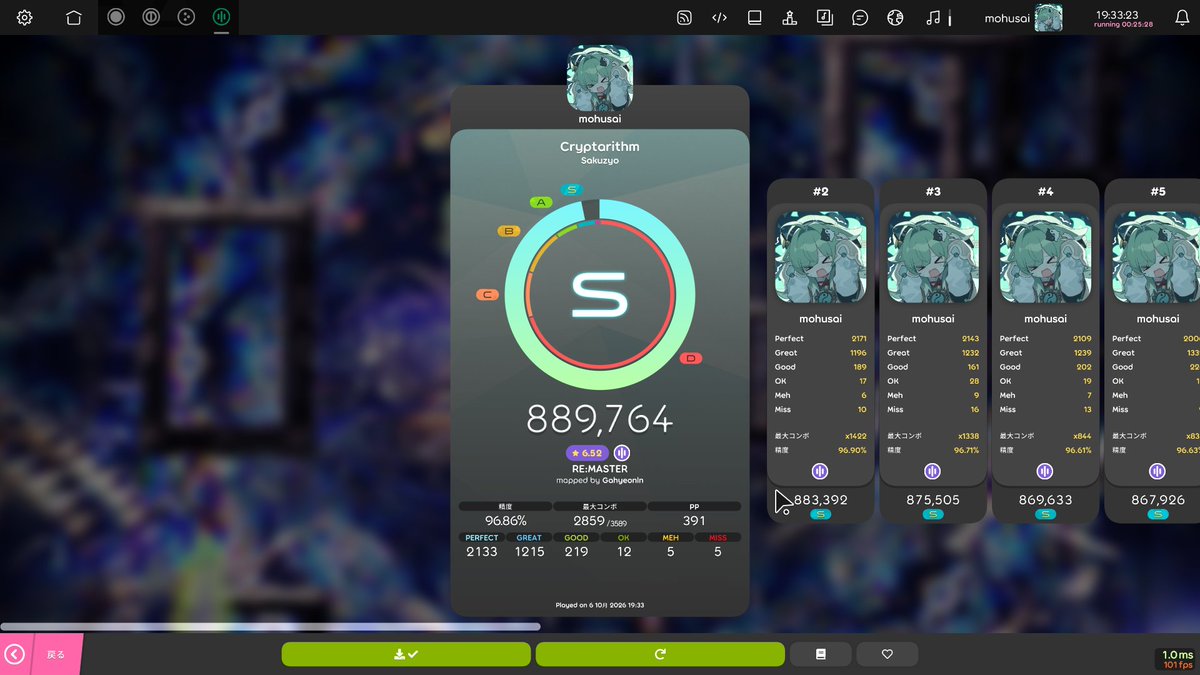The image size is (1200, 675).
Task: Click the total score 889,764
Action: pyautogui.click(x=600, y=420)
